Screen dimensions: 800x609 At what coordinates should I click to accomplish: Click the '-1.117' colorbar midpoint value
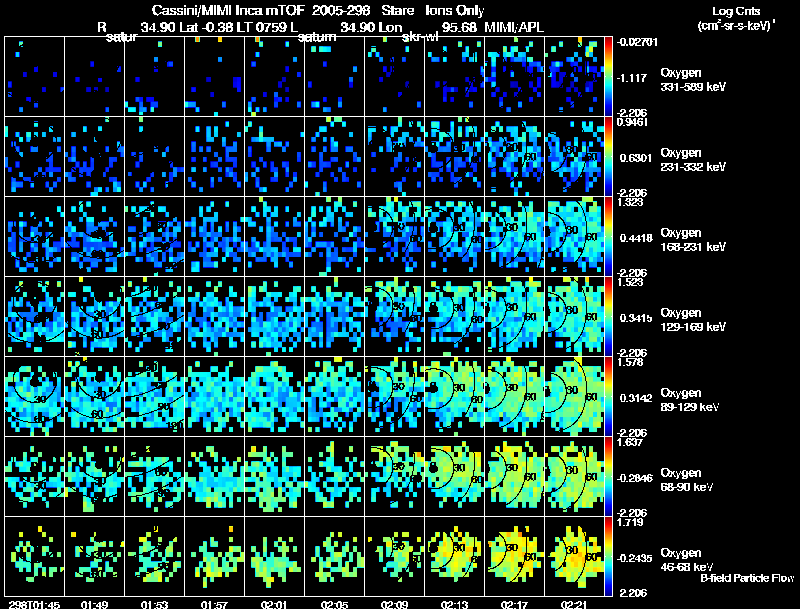[x=633, y=78]
